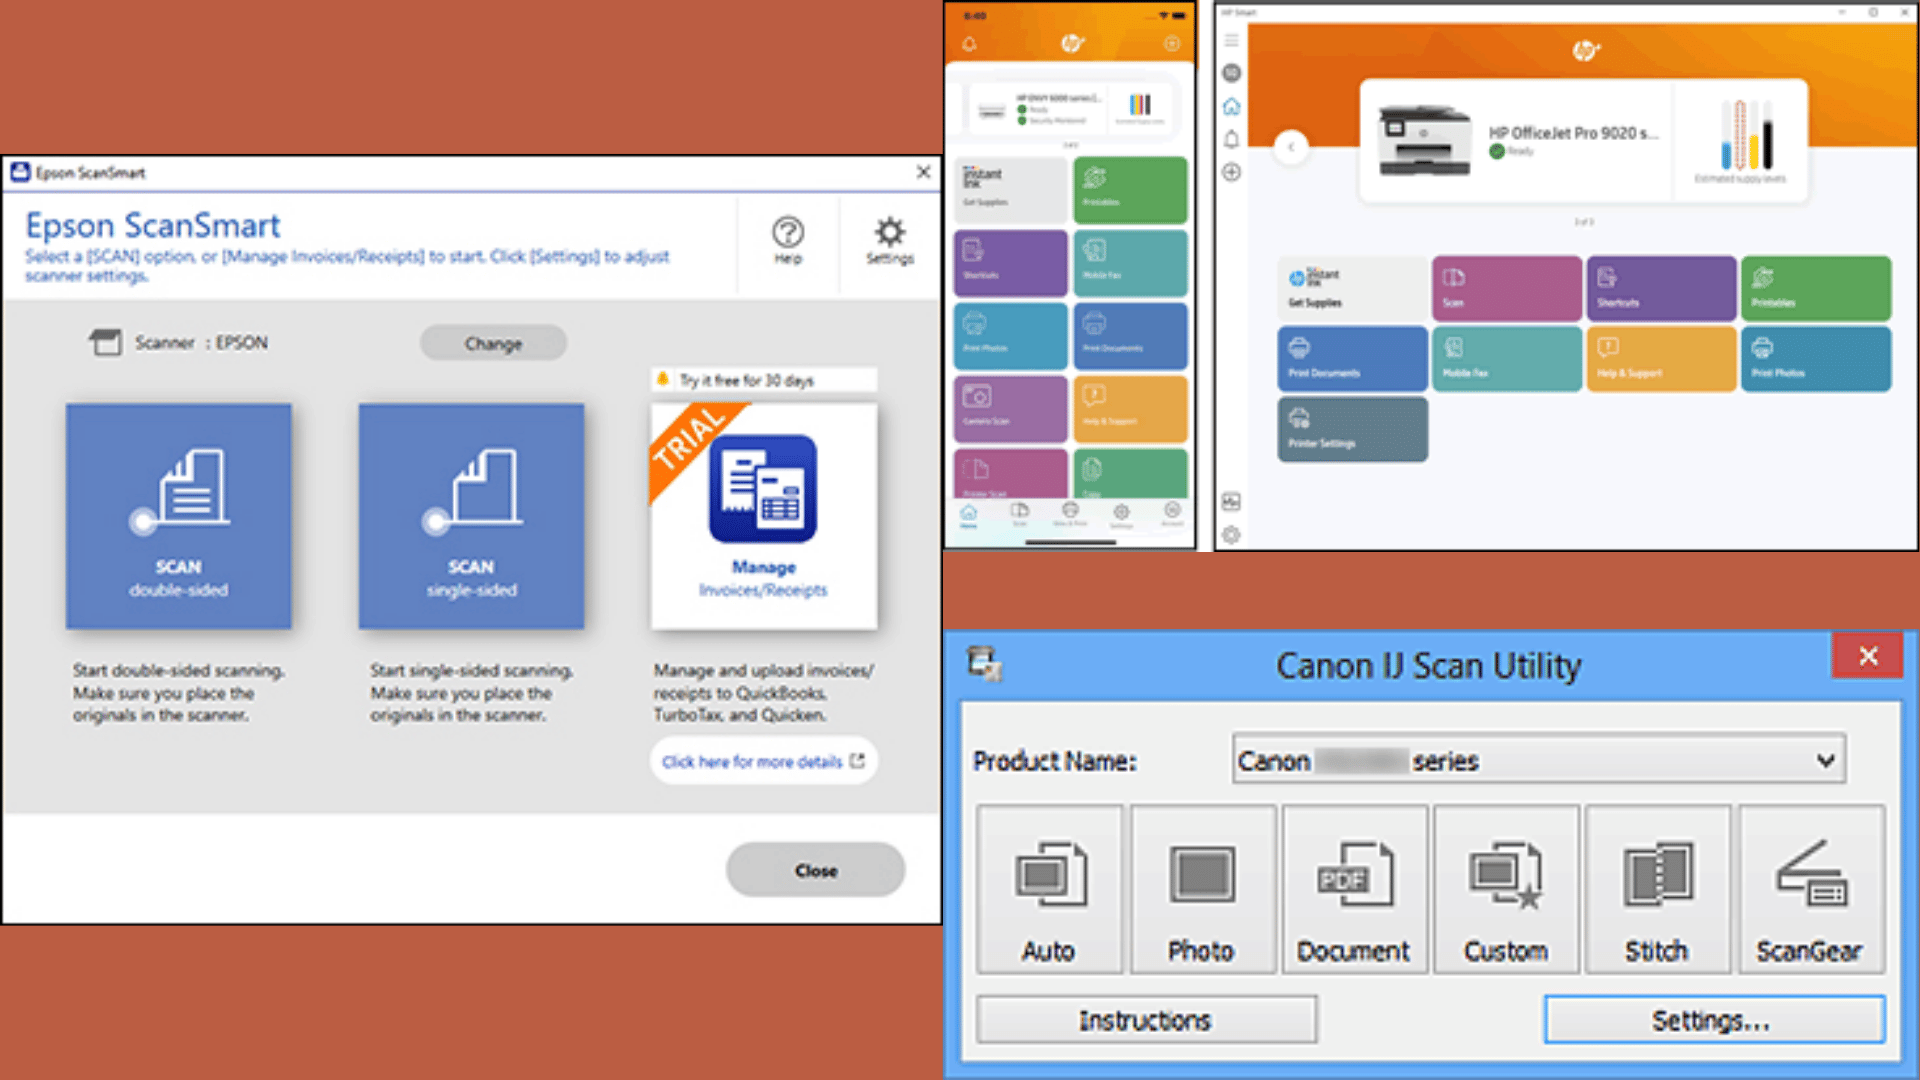The image size is (1920, 1080).
Task: Open the Help & Support tile in HP Smart desktop
Action: coord(1661,358)
